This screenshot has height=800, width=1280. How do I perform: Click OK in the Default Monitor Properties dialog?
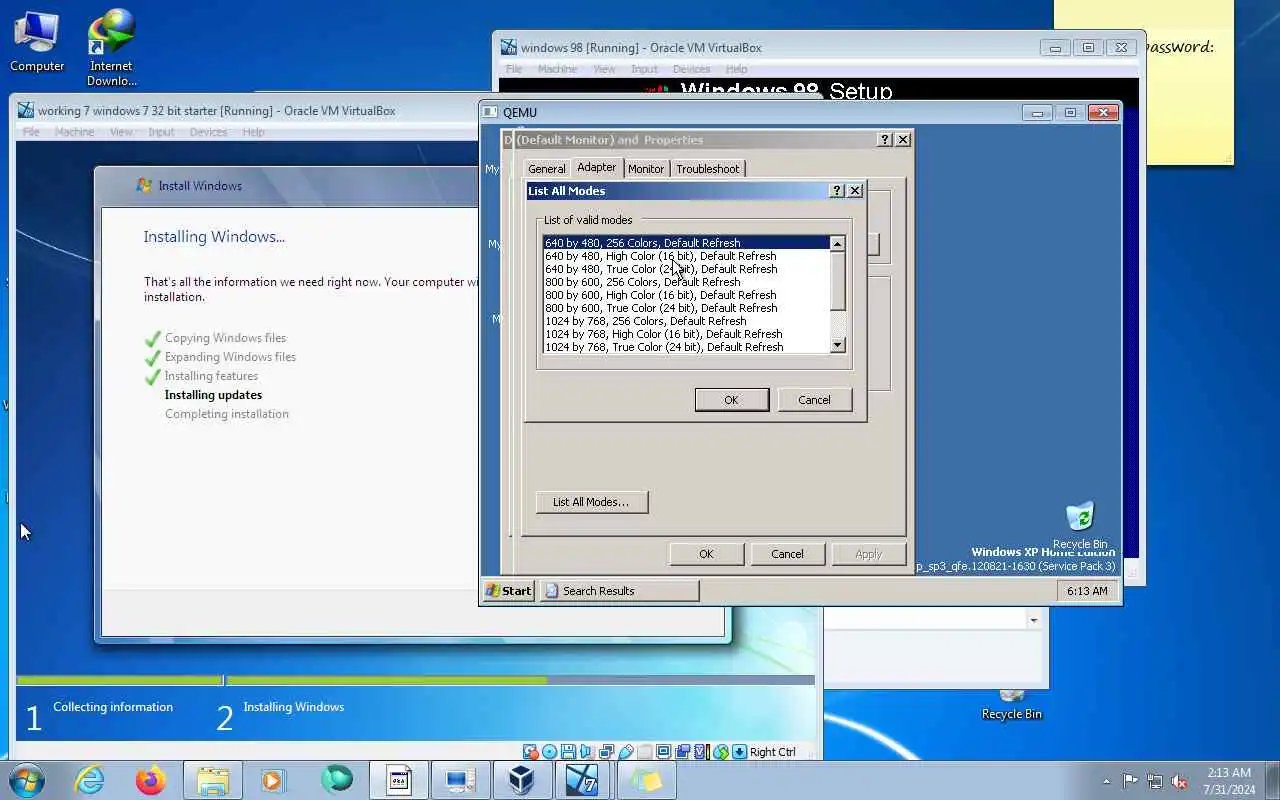[x=706, y=554]
